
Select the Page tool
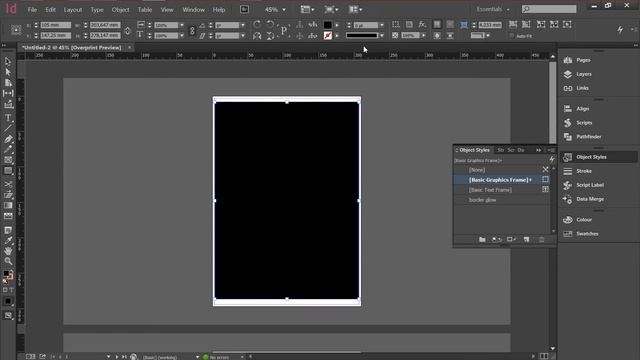pyautogui.click(x=8, y=82)
